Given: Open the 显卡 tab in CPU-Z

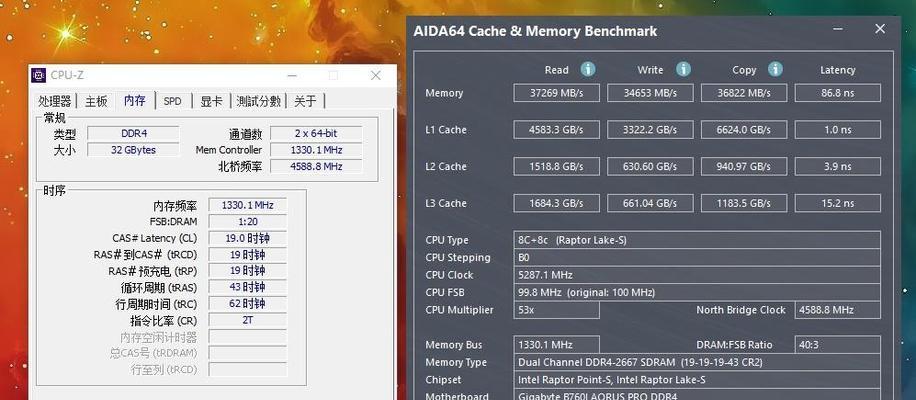Looking at the screenshot, I should (211, 101).
